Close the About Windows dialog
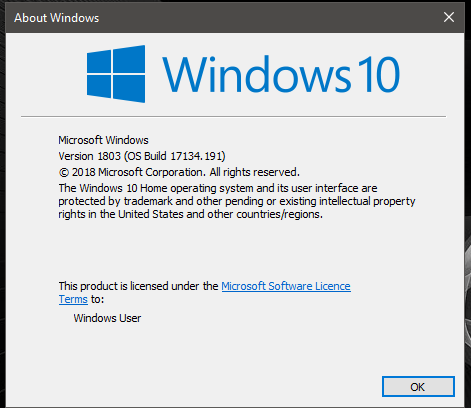The height and width of the screenshot is (408, 471). (449, 17)
